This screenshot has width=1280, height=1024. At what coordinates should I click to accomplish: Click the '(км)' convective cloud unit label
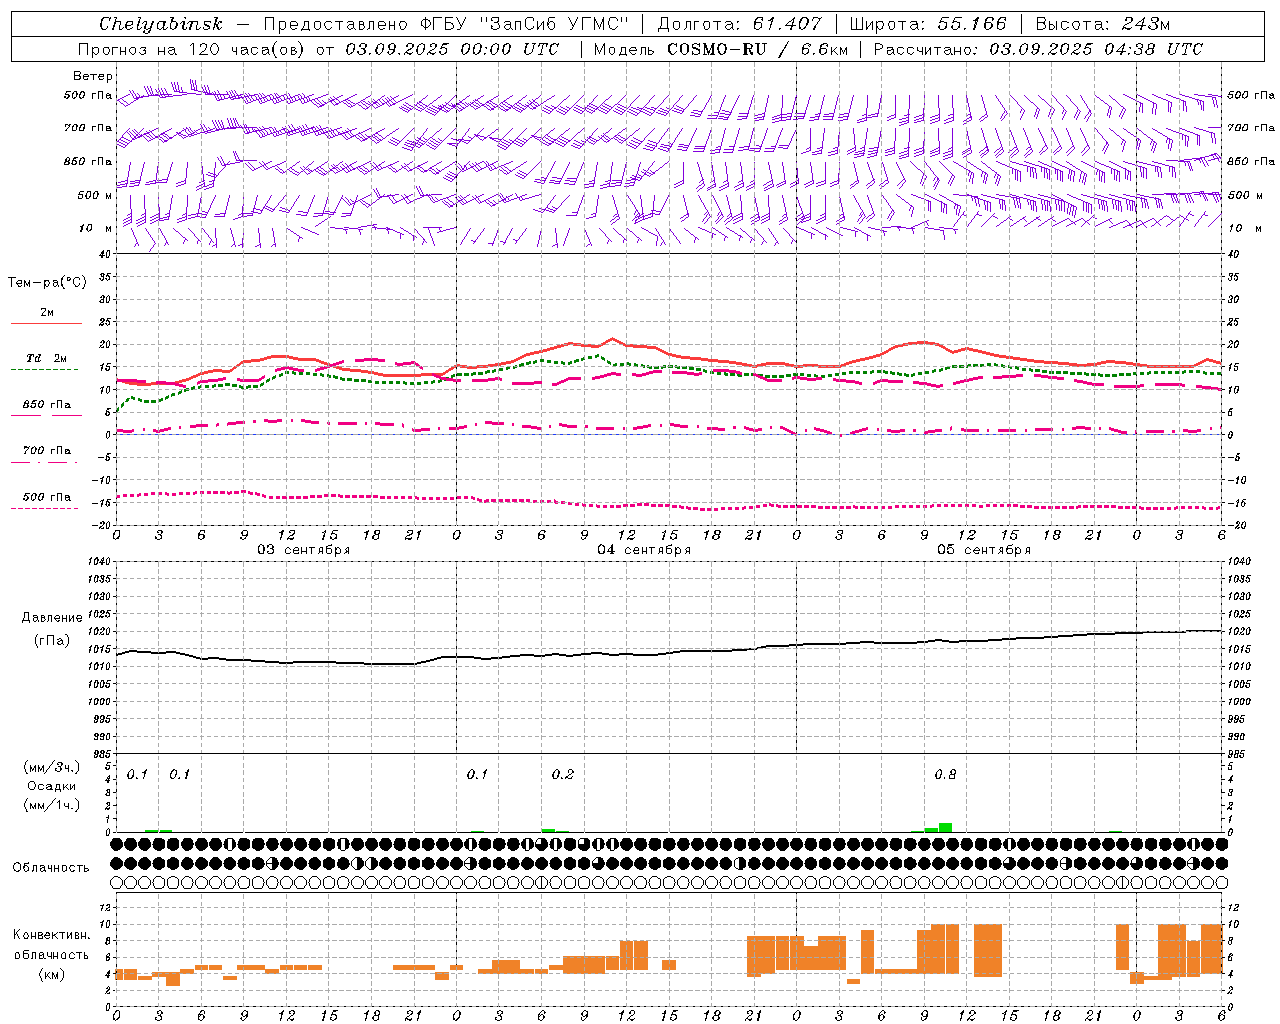click(52, 974)
